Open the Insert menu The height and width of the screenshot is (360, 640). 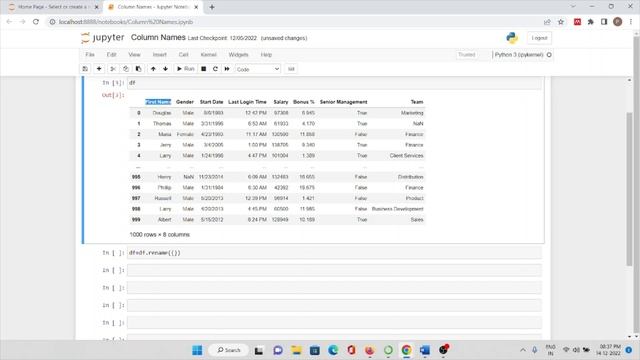click(x=160, y=55)
